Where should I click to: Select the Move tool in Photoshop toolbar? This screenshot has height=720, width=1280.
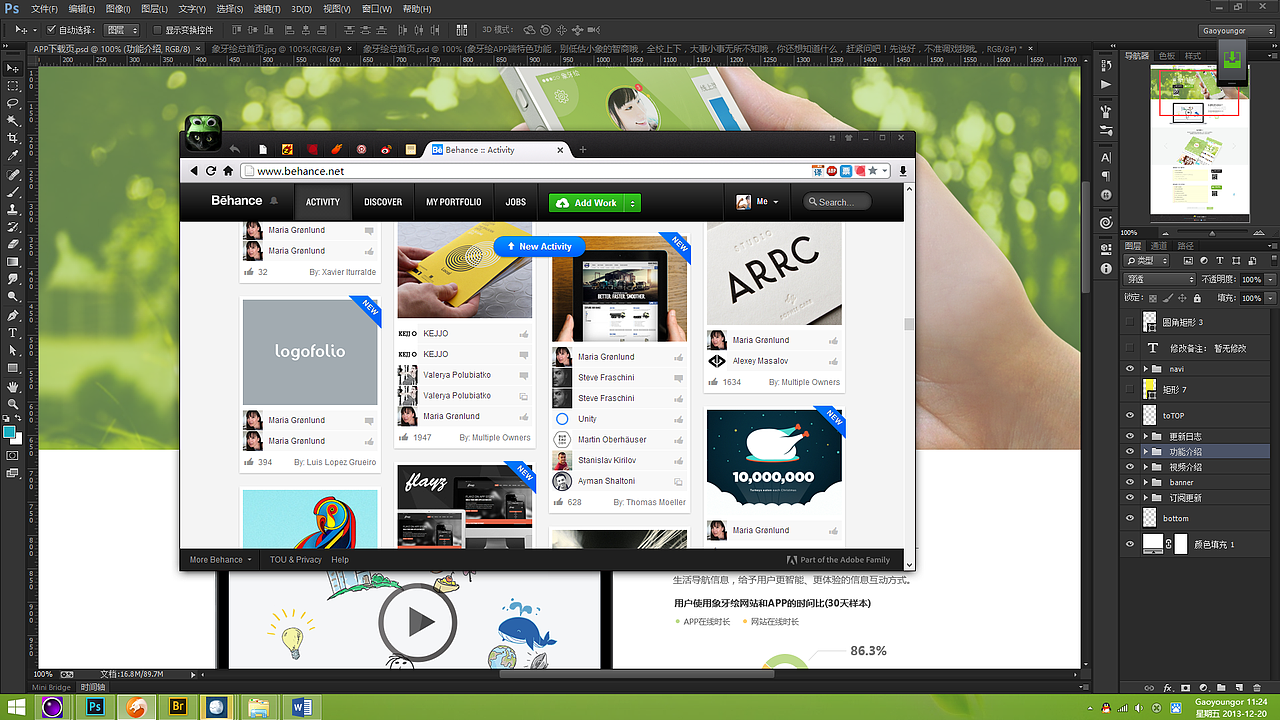(13, 68)
